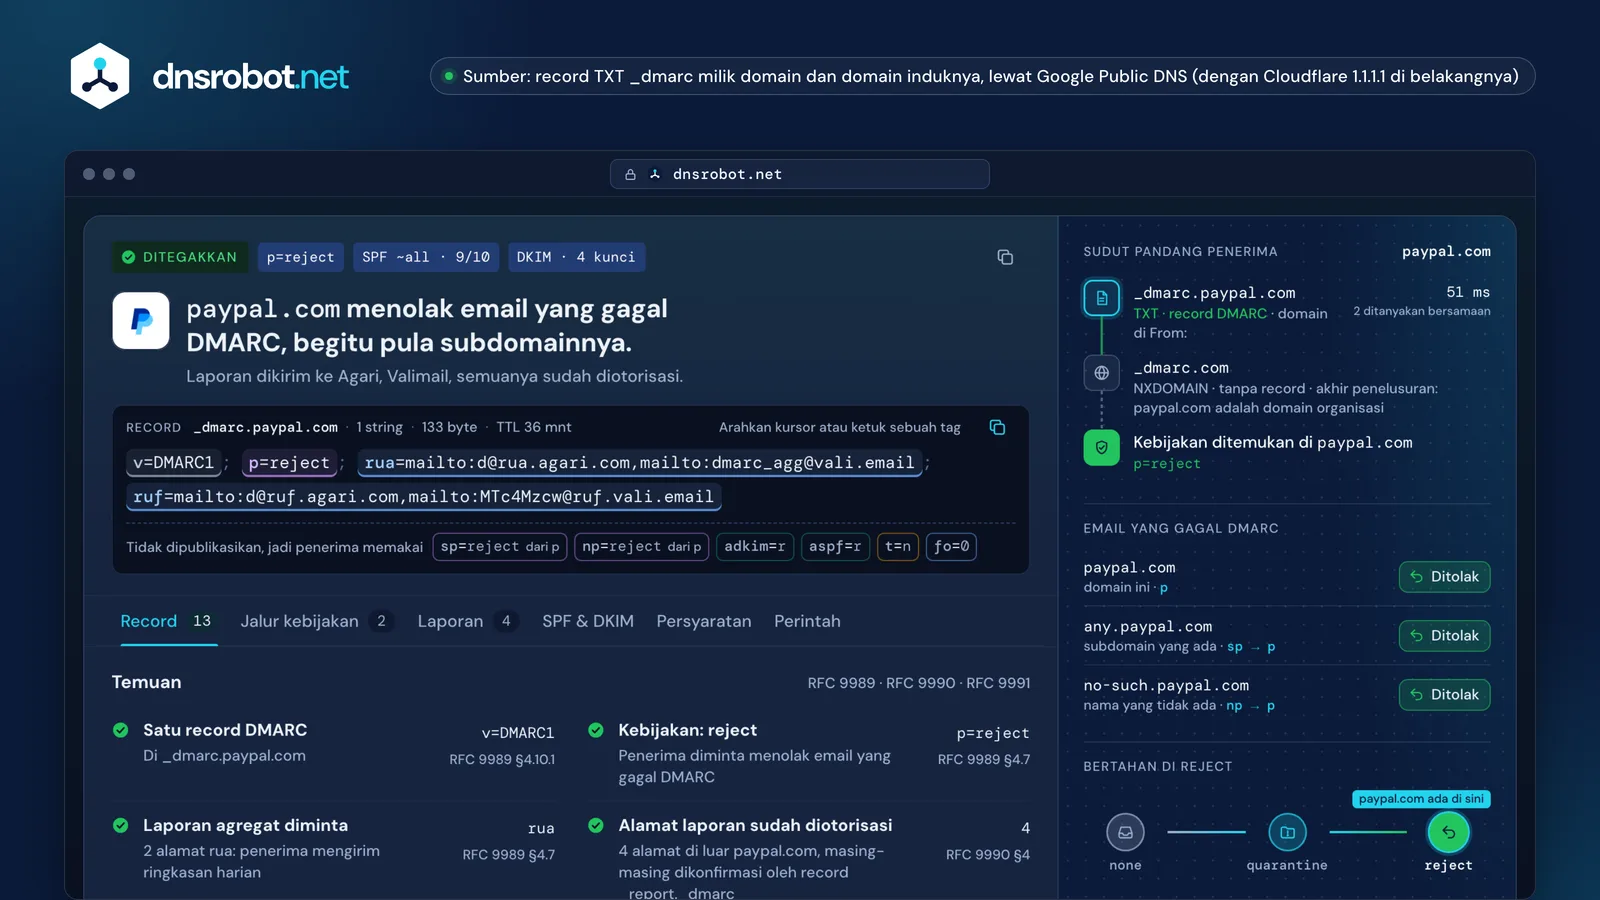Click the DITEGAKKAN status badge

click(x=180, y=257)
